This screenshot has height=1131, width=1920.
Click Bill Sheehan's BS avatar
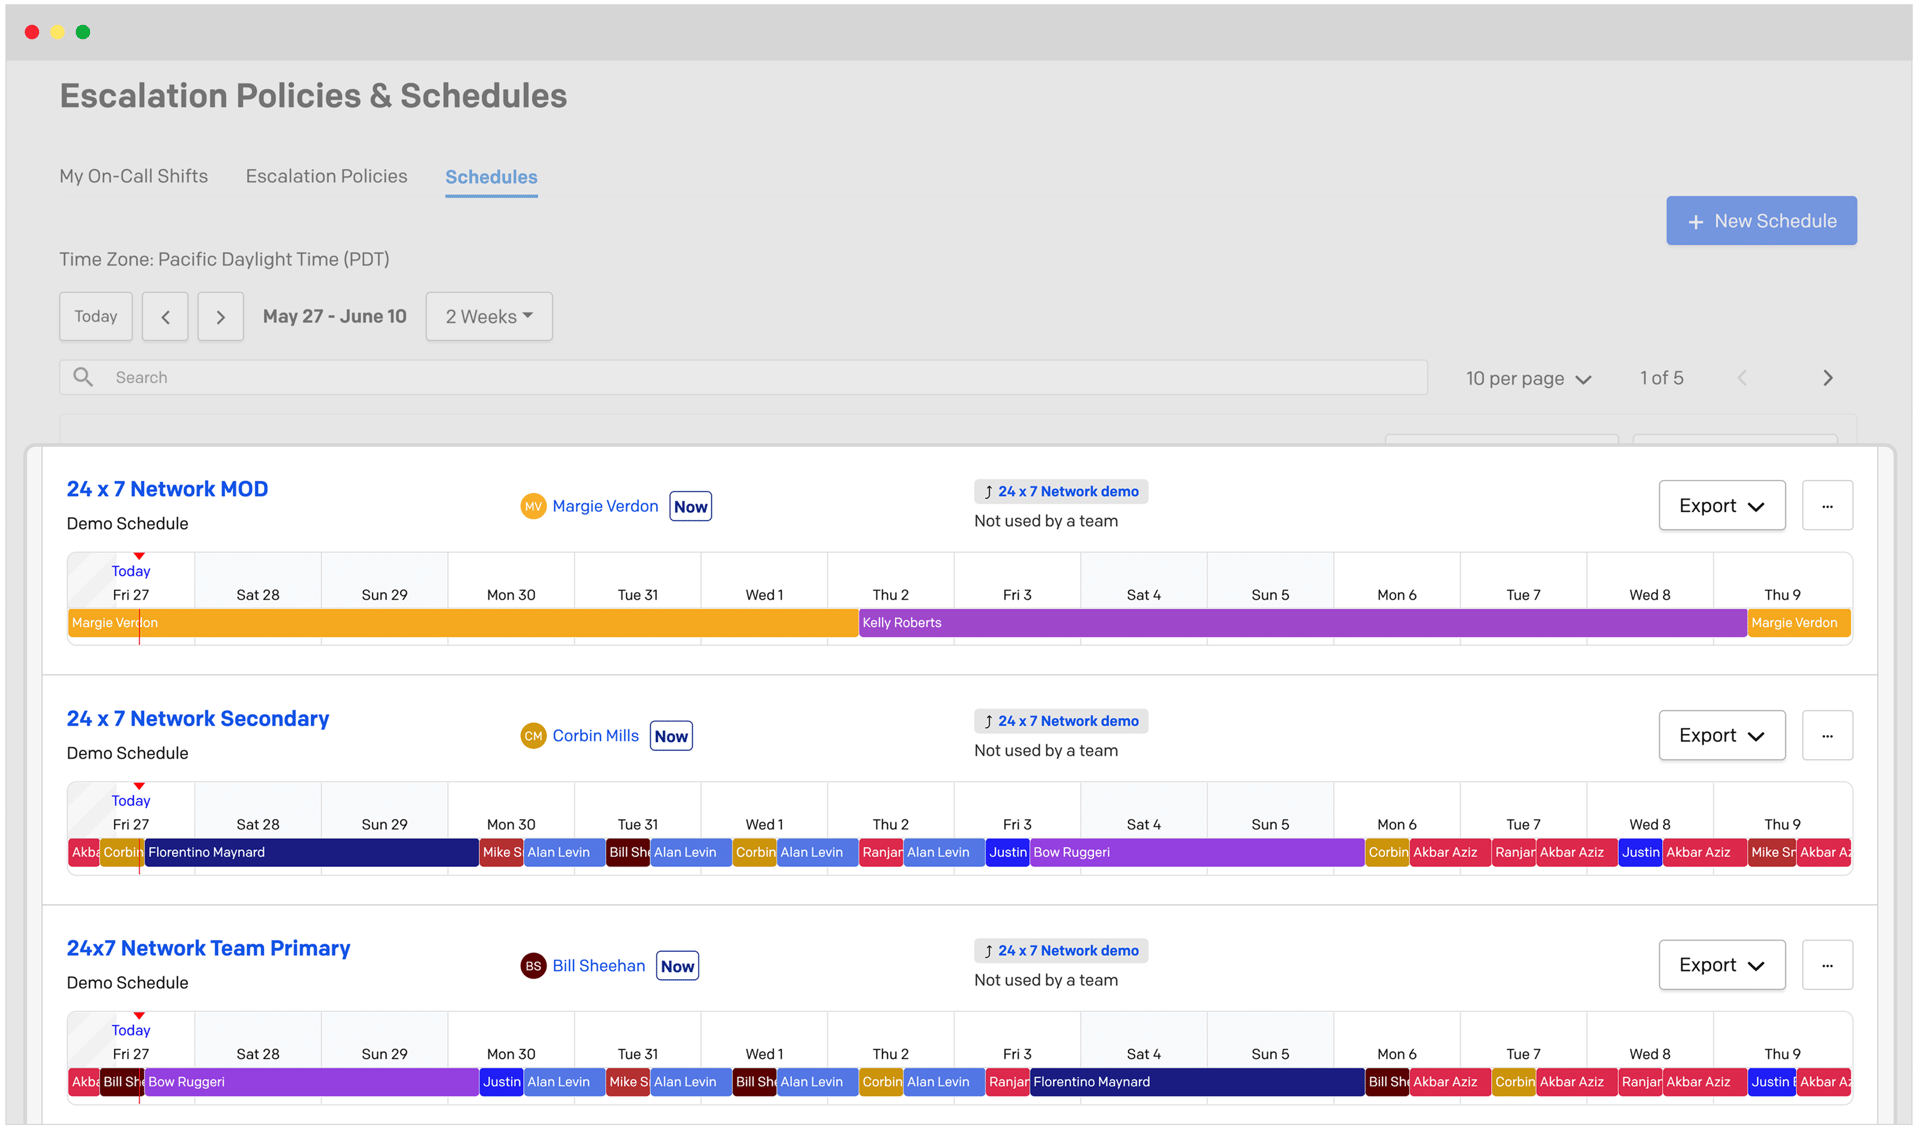[x=533, y=966]
